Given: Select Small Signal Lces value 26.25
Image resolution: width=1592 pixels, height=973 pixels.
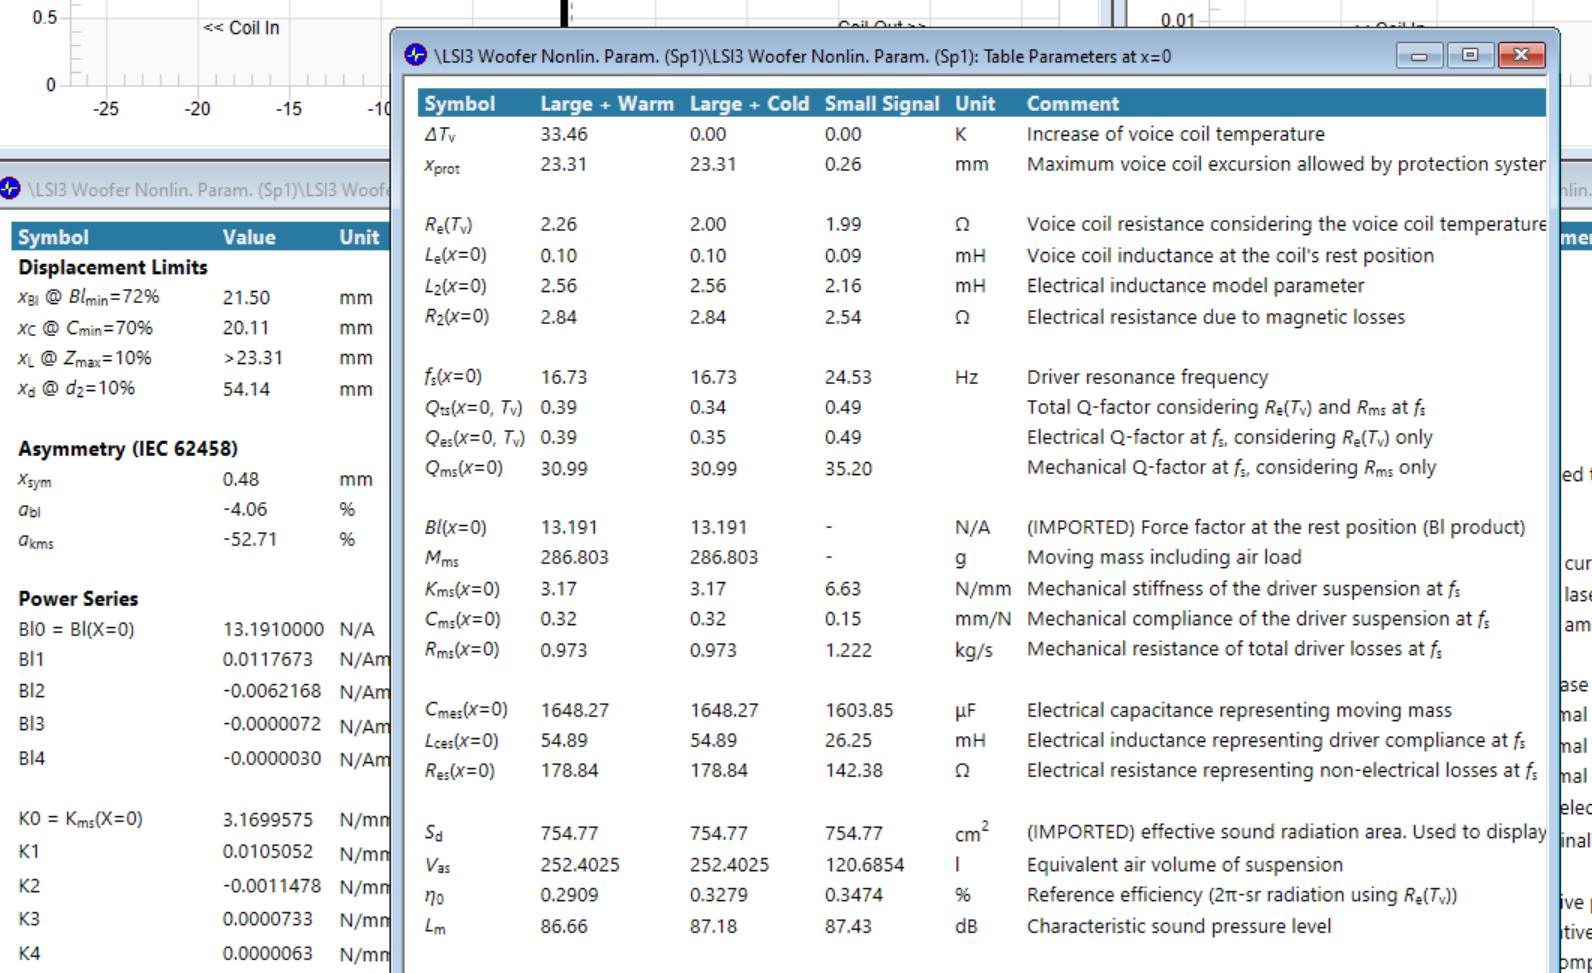Looking at the screenshot, I should (x=848, y=741).
